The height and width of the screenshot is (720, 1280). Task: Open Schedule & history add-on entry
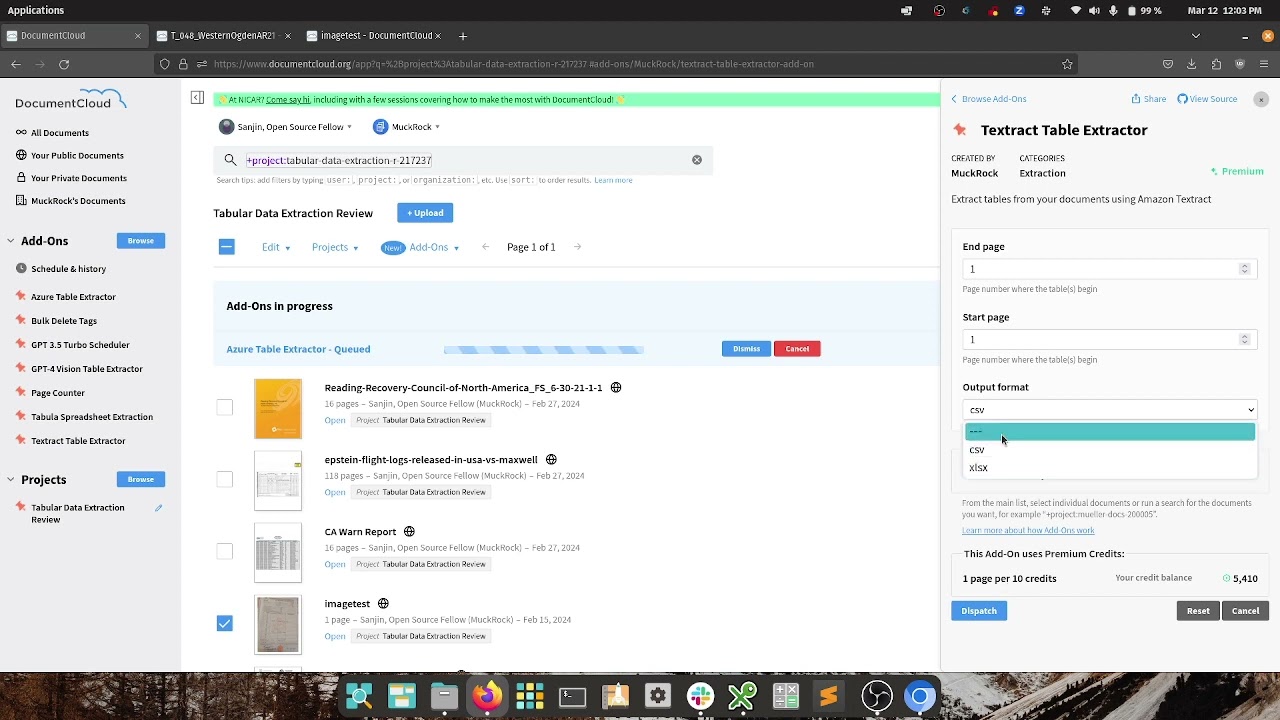(x=68, y=269)
